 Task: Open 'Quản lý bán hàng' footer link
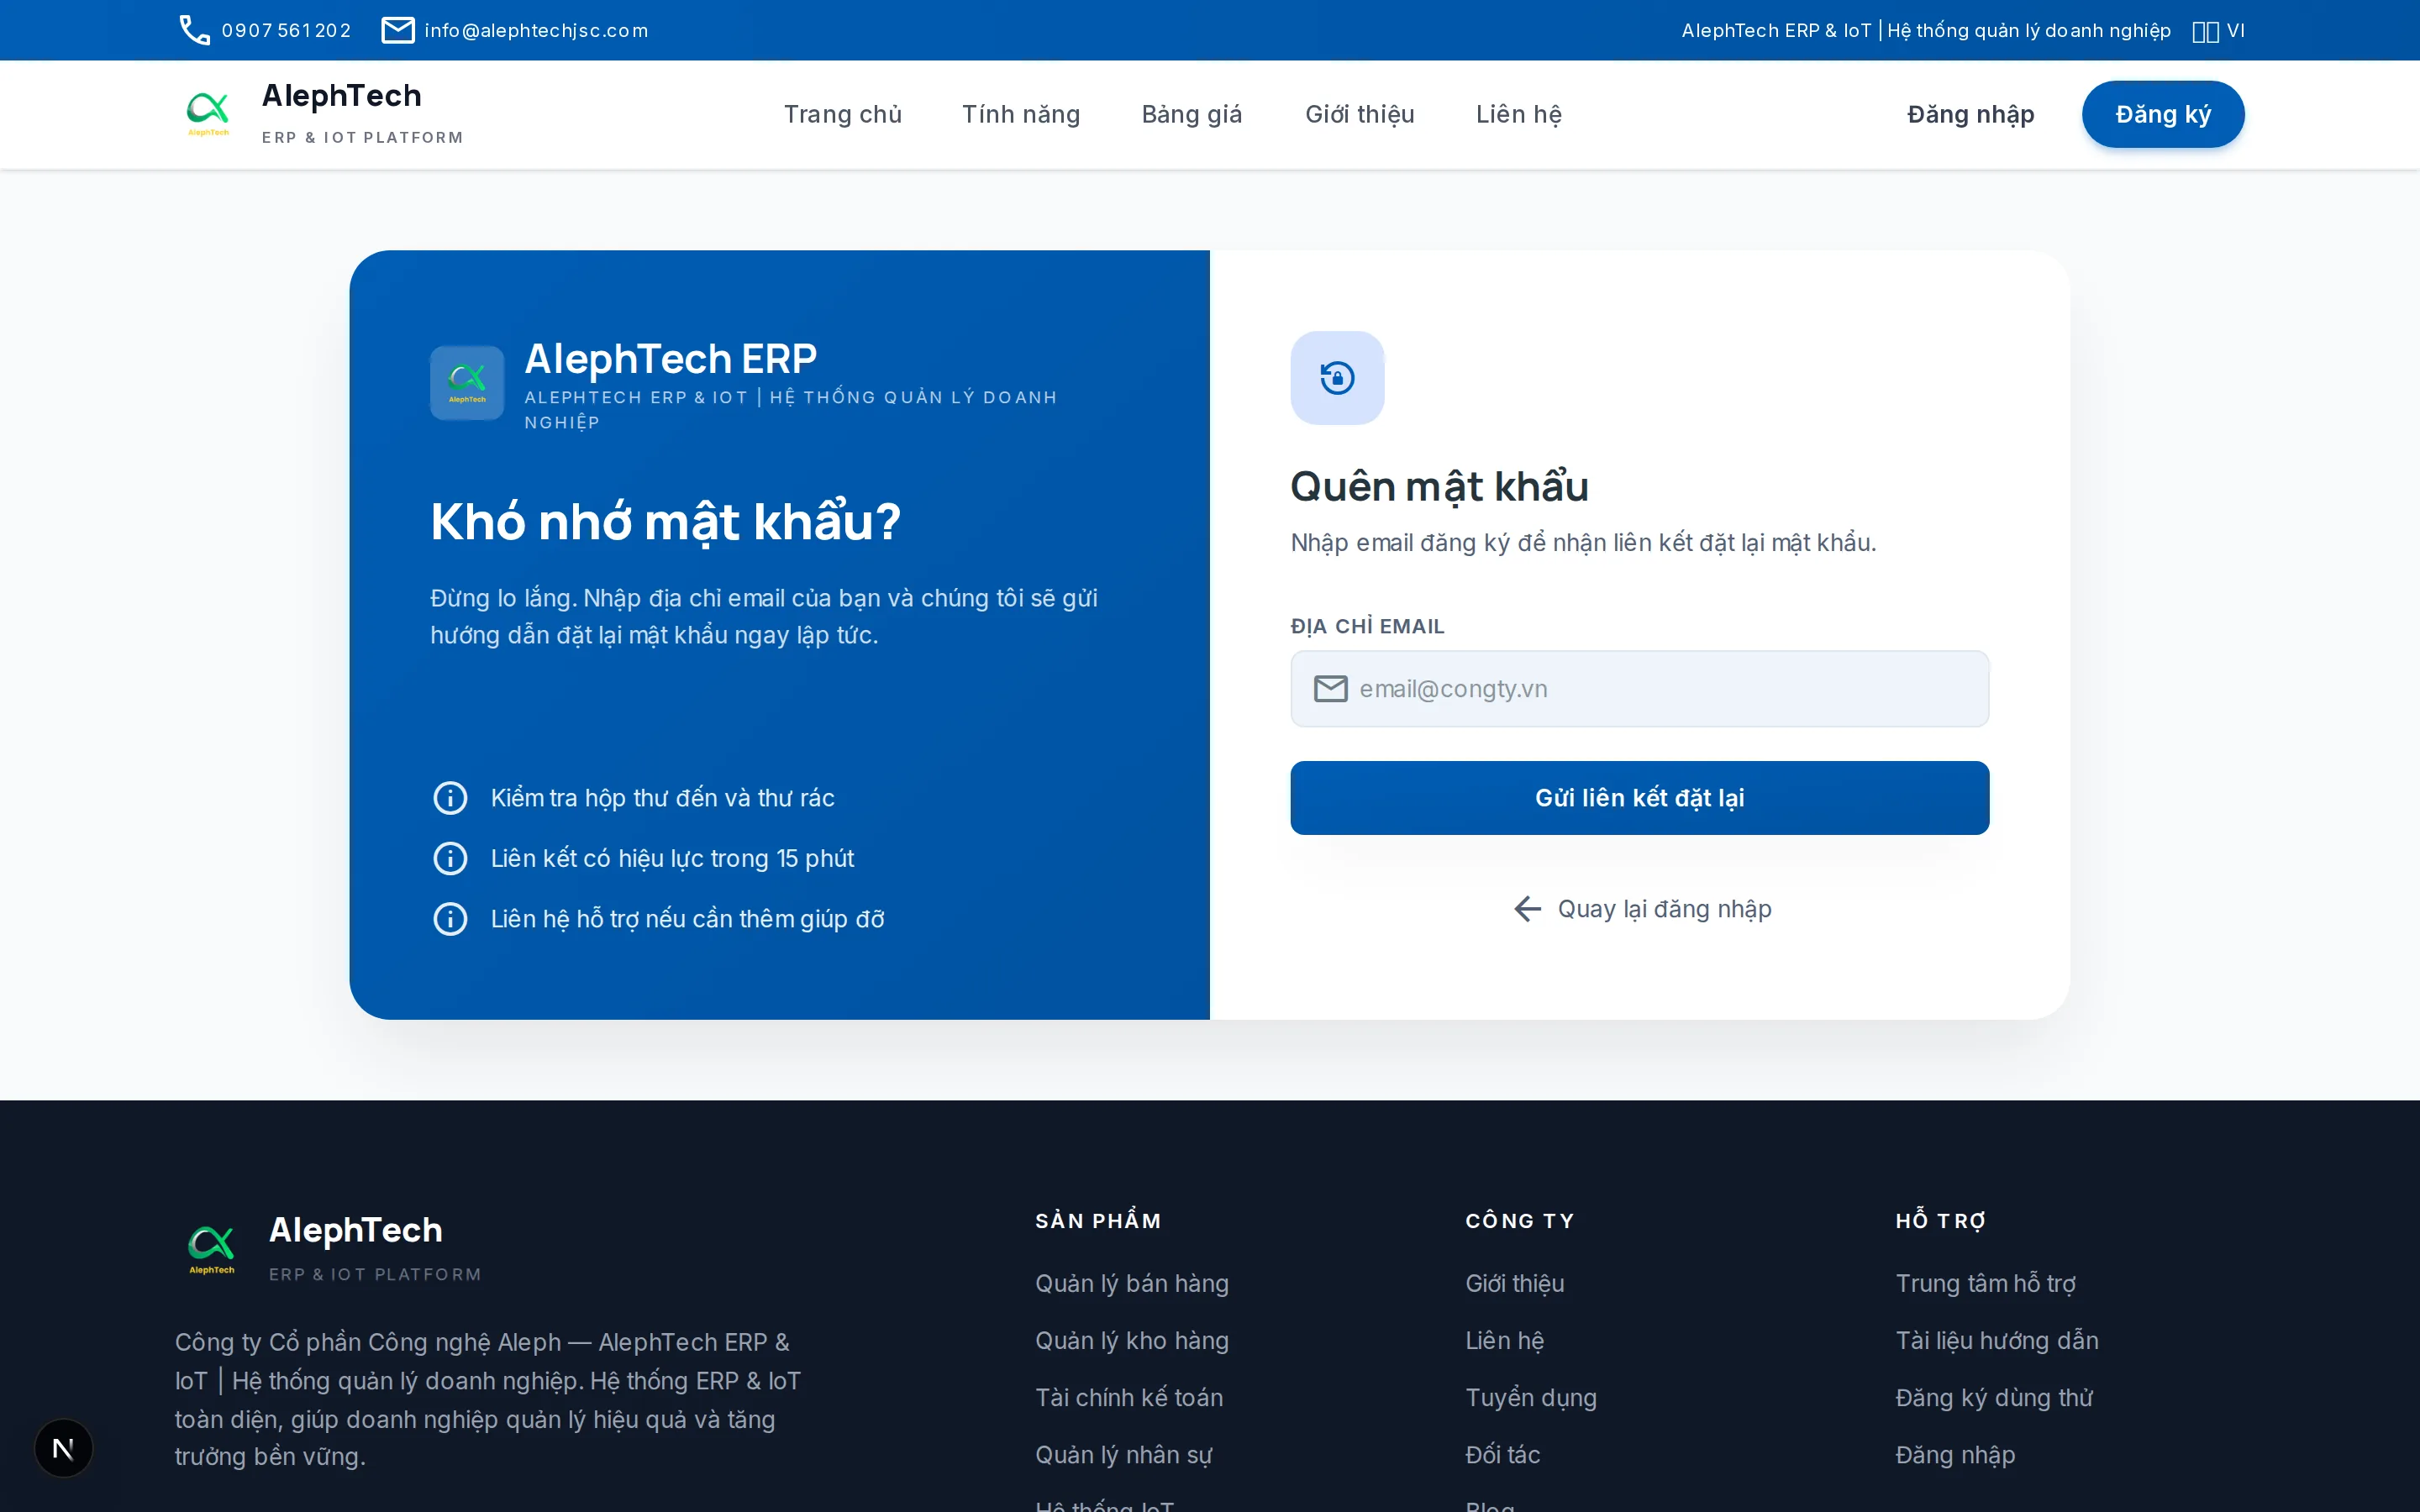click(1132, 1284)
